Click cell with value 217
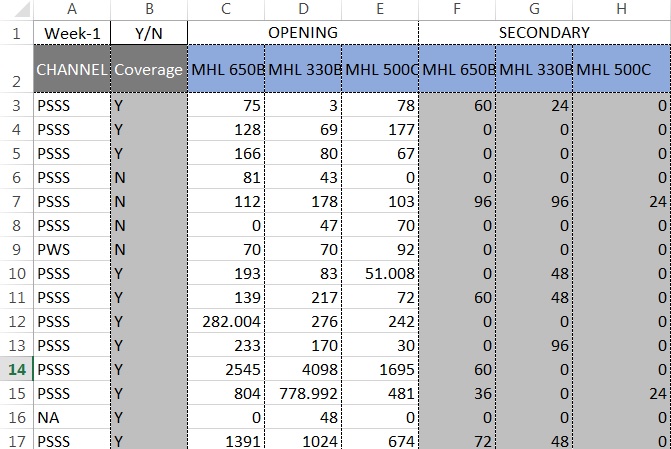The height and width of the screenshot is (449, 671). click(x=303, y=297)
